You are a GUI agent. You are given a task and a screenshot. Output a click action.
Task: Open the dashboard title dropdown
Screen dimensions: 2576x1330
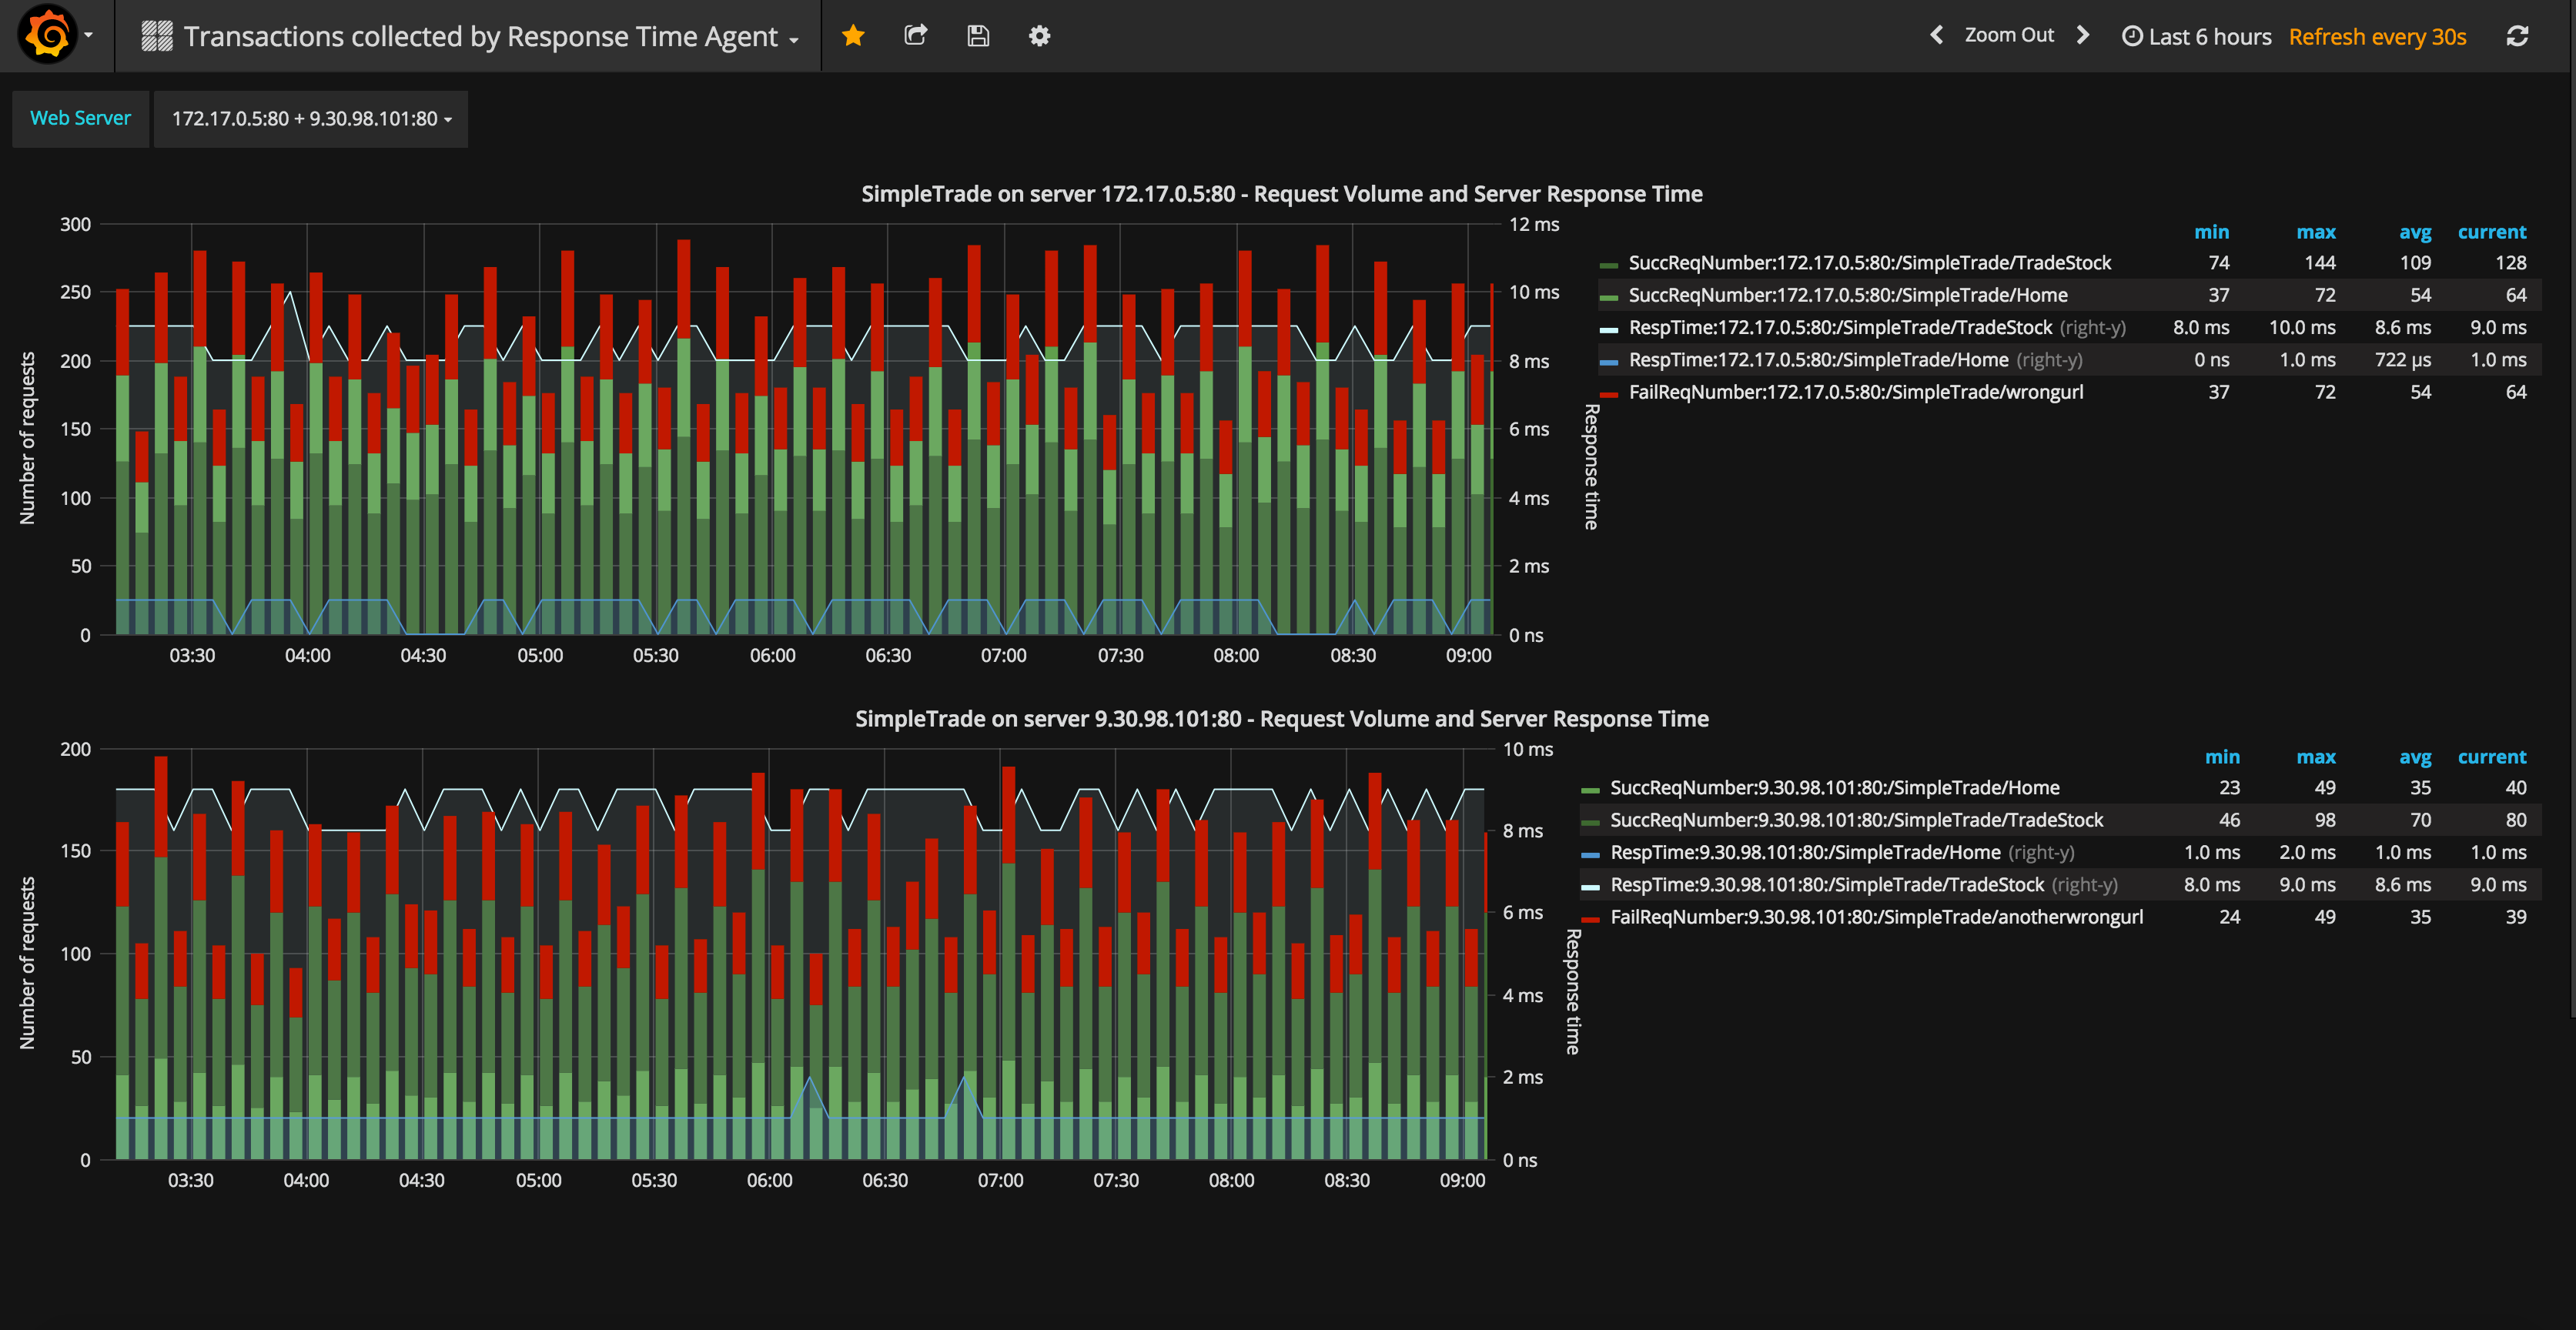(x=490, y=37)
